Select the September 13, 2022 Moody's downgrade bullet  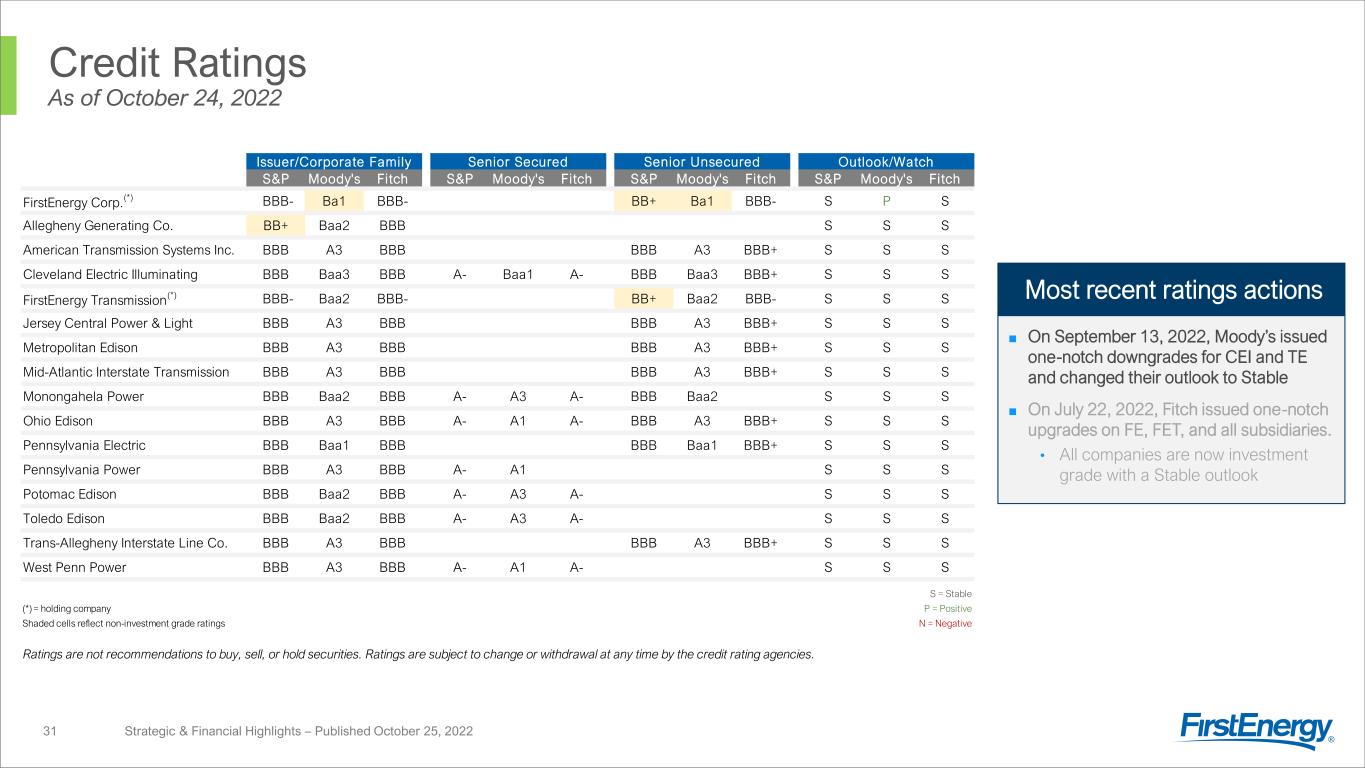pos(1177,357)
